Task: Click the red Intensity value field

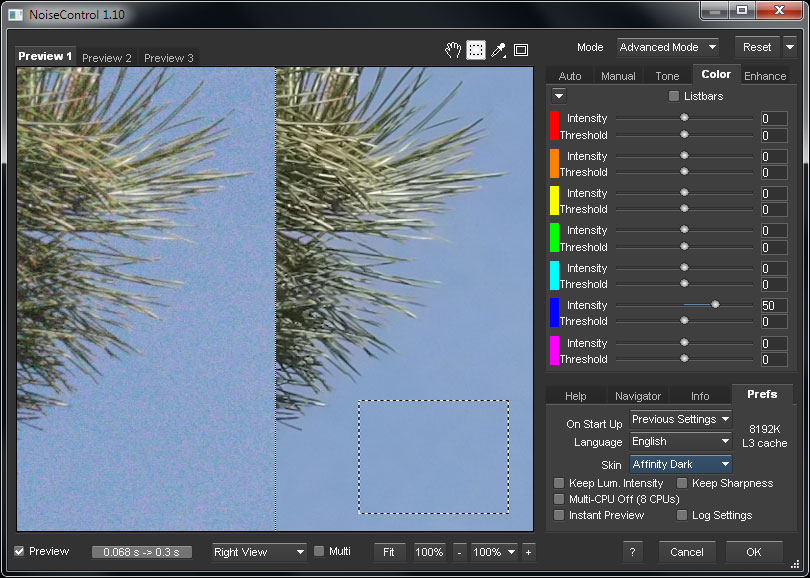Action: click(773, 119)
